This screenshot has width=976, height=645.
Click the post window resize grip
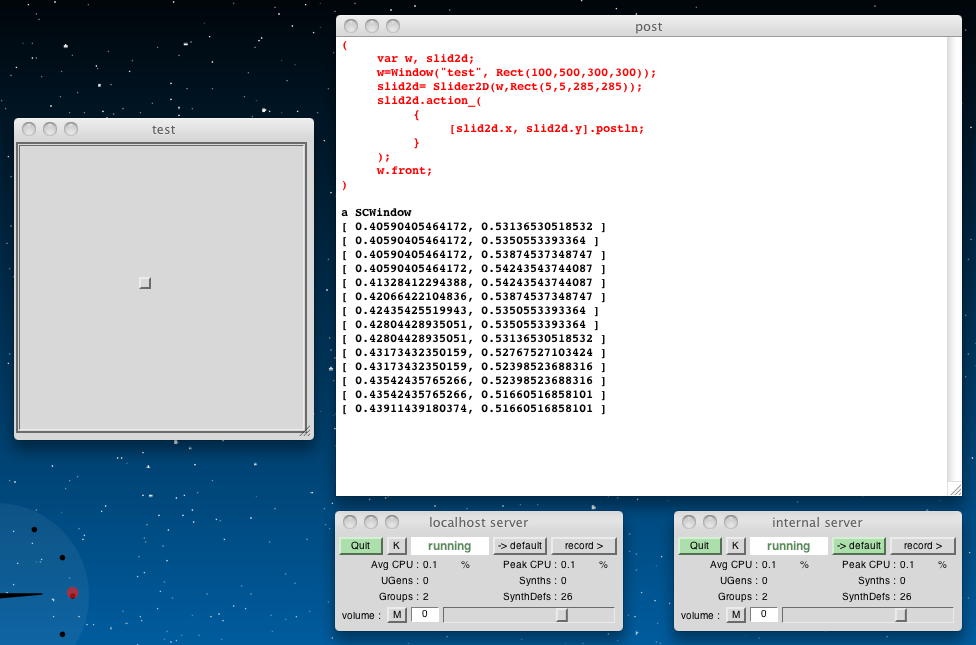pyautogui.click(x=954, y=488)
